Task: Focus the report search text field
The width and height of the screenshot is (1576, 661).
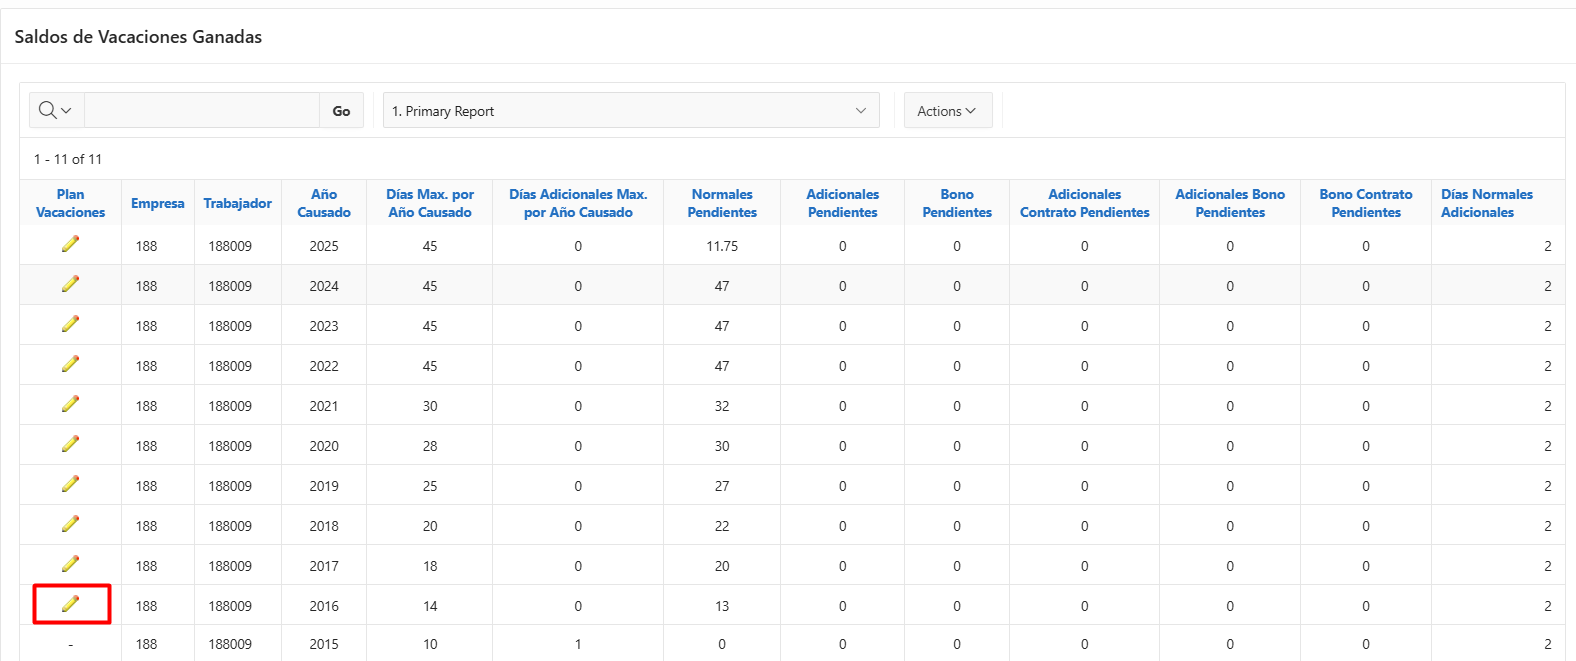Action: point(202,111)
